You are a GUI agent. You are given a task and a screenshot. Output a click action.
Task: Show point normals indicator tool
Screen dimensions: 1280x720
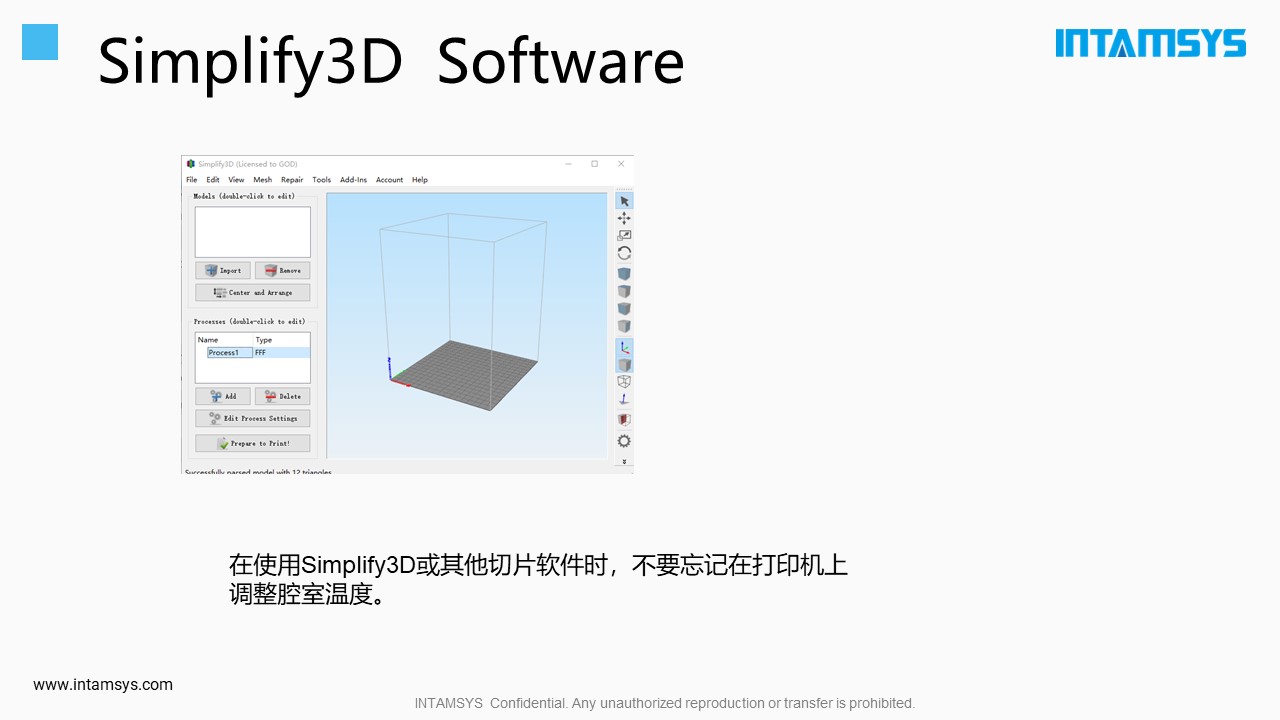click(x=624, y=399)
